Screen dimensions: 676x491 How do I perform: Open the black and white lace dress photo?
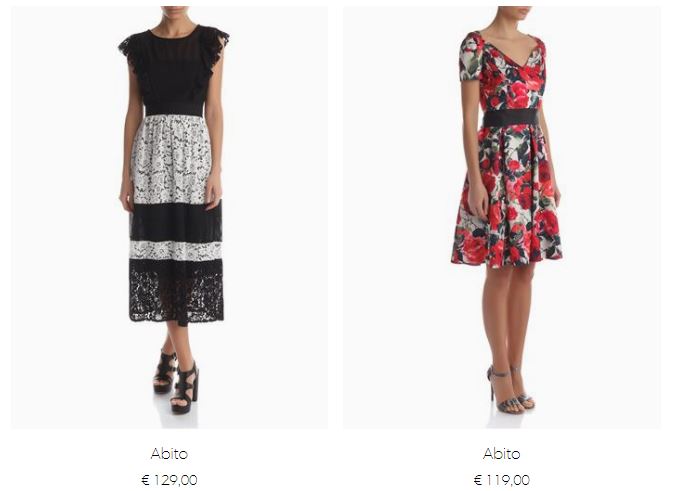point(169,217)
